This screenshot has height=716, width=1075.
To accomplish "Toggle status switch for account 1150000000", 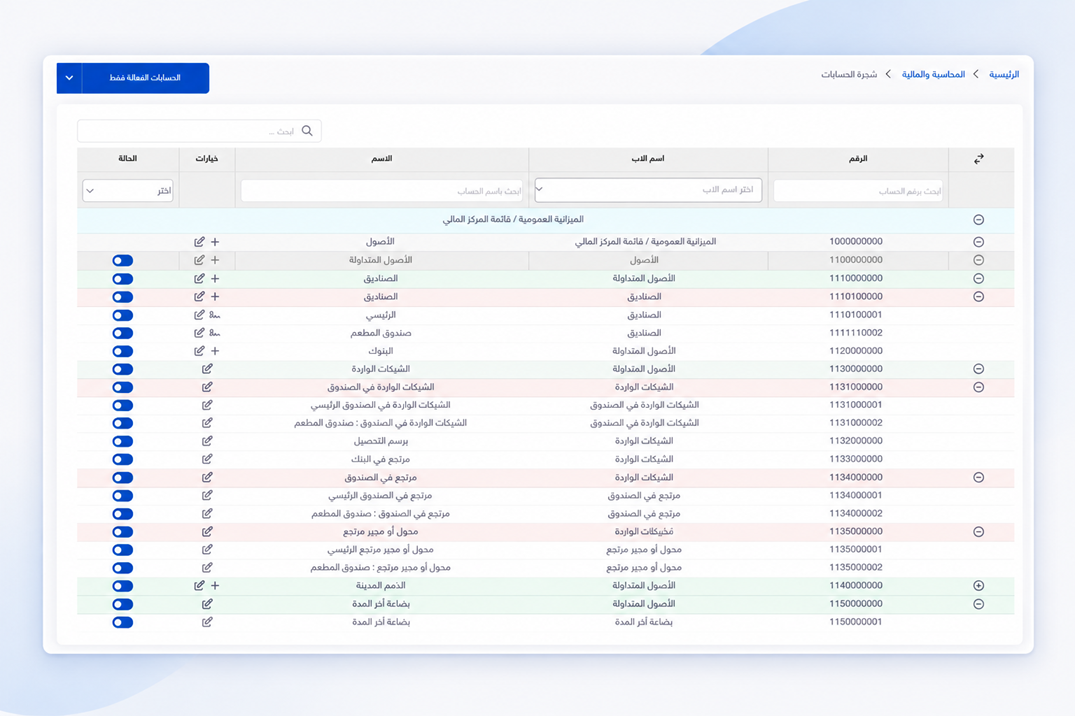I will coord(123,604).
